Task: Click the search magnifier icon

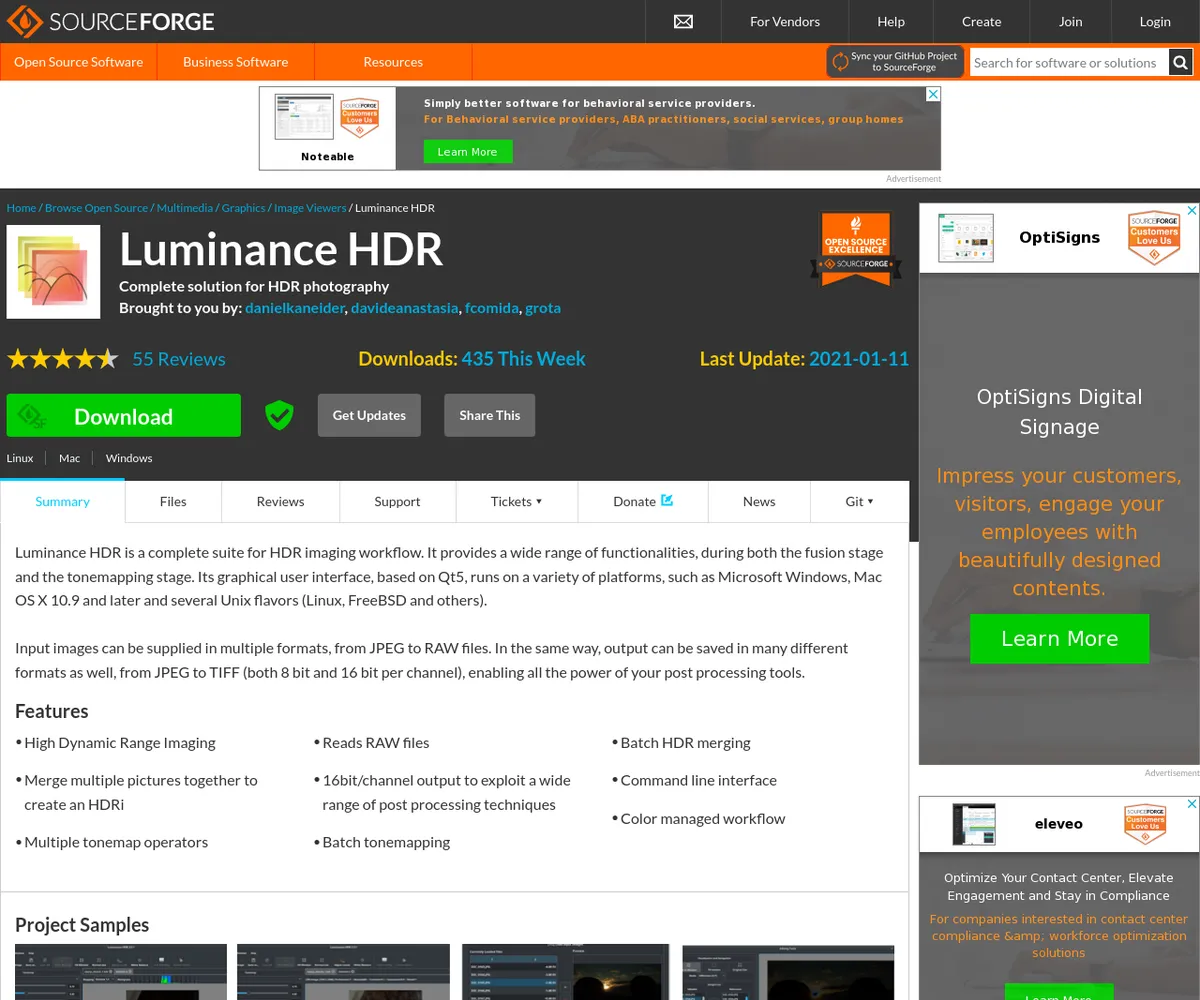Action: [x=1180, y=62]
